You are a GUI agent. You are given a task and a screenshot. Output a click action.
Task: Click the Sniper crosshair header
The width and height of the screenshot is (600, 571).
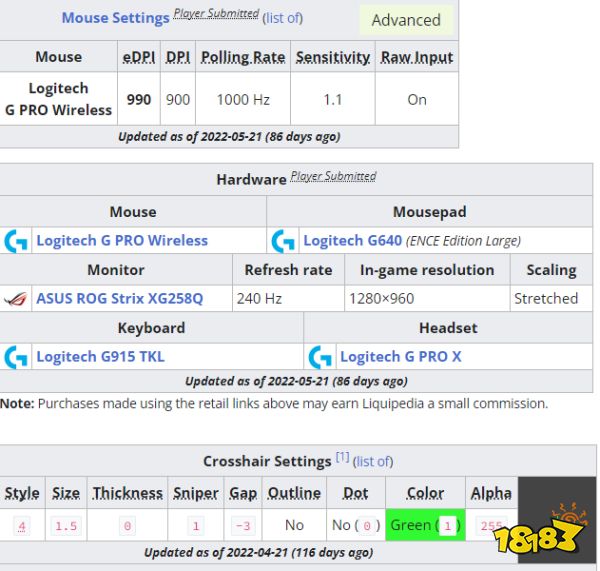click(196, 493)
